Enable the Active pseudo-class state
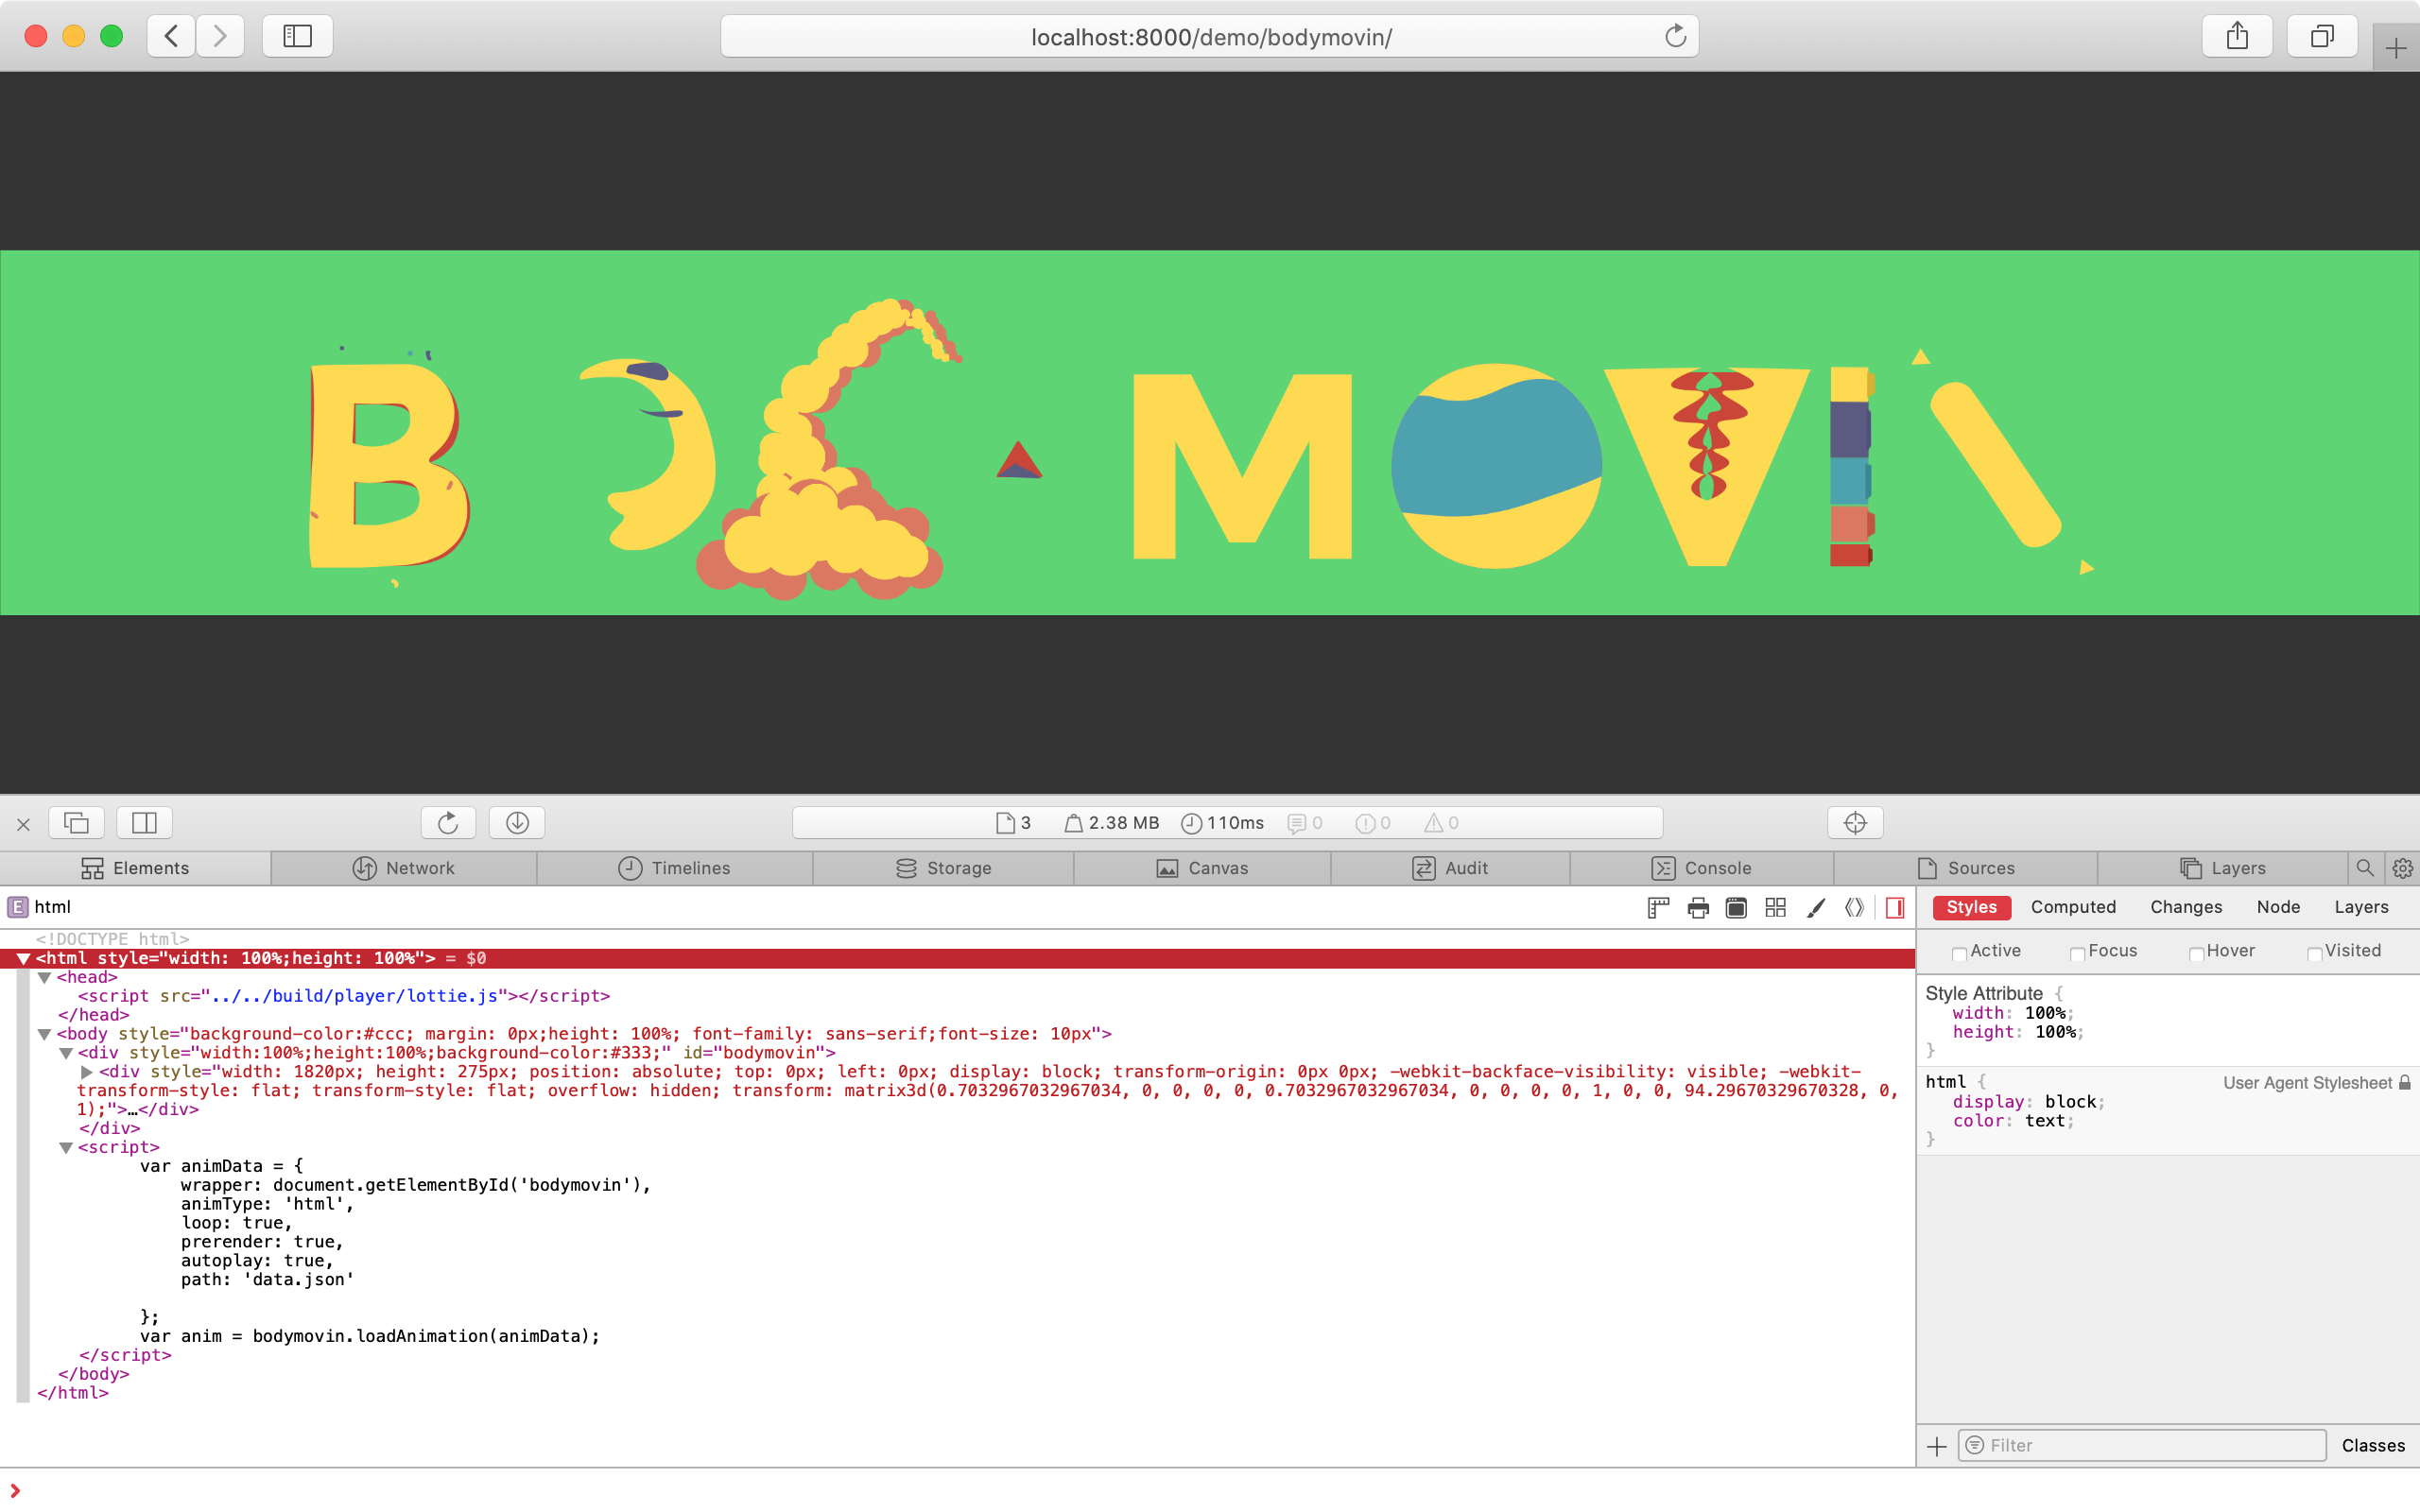The height and width of the screenshot is (1512, 2420). pyautogui.click(x=1959, y=952)
